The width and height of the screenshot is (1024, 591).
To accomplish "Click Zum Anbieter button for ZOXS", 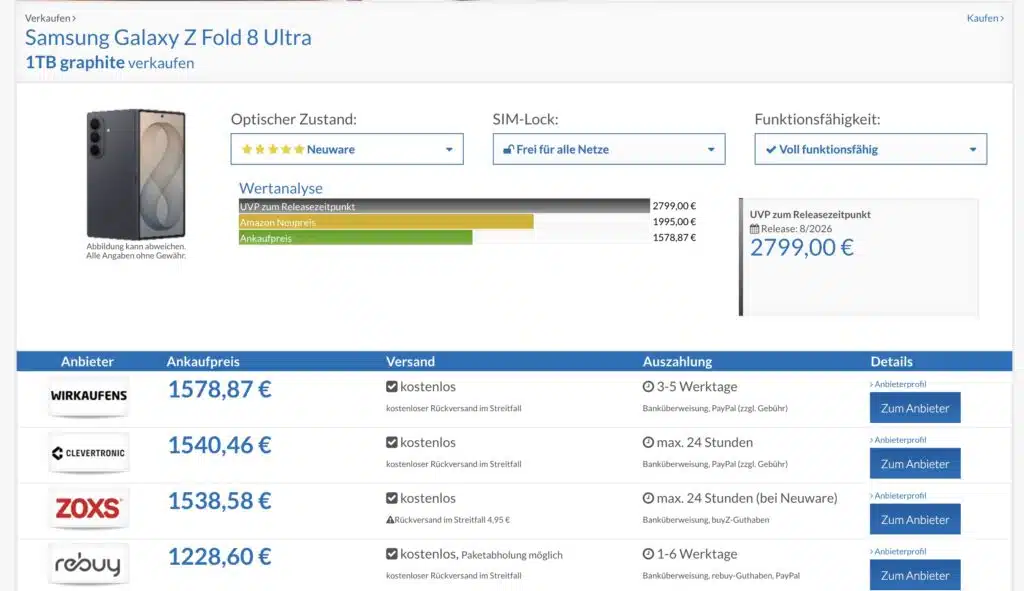I will pyautogui.click(x=915, y=520).
